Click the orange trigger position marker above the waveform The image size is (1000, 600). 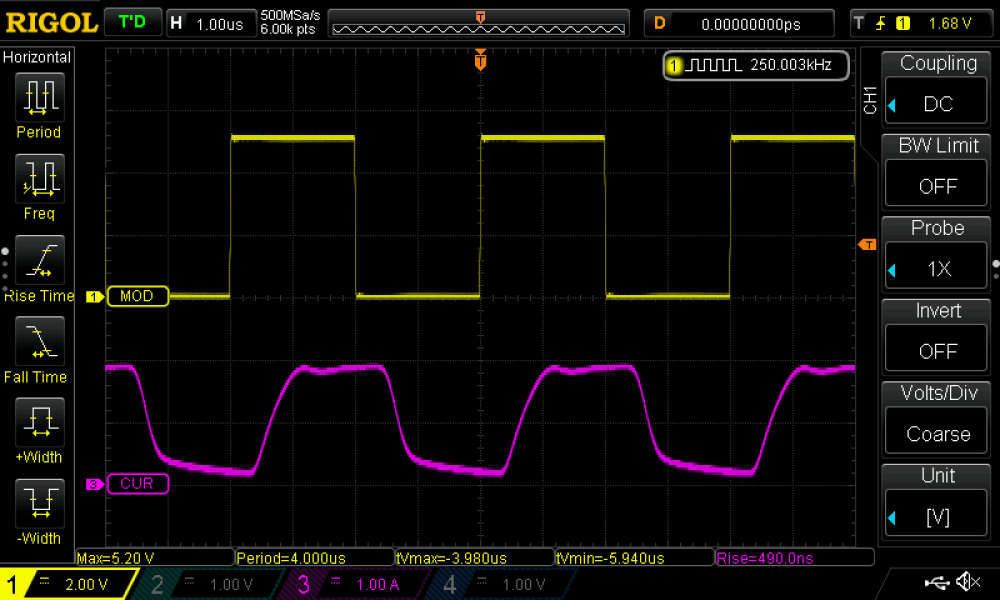pos(480,60)
